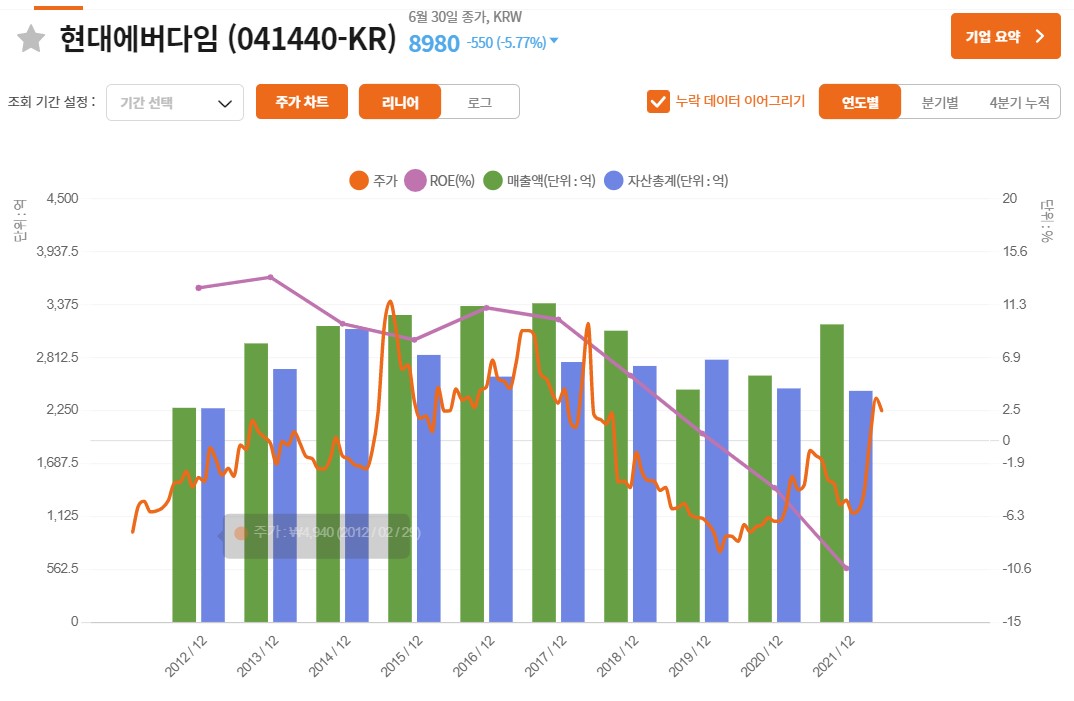Click the price change dropdown arrow
The height and width of the screenshot is (701, 1074).
(x=553, y=41)
